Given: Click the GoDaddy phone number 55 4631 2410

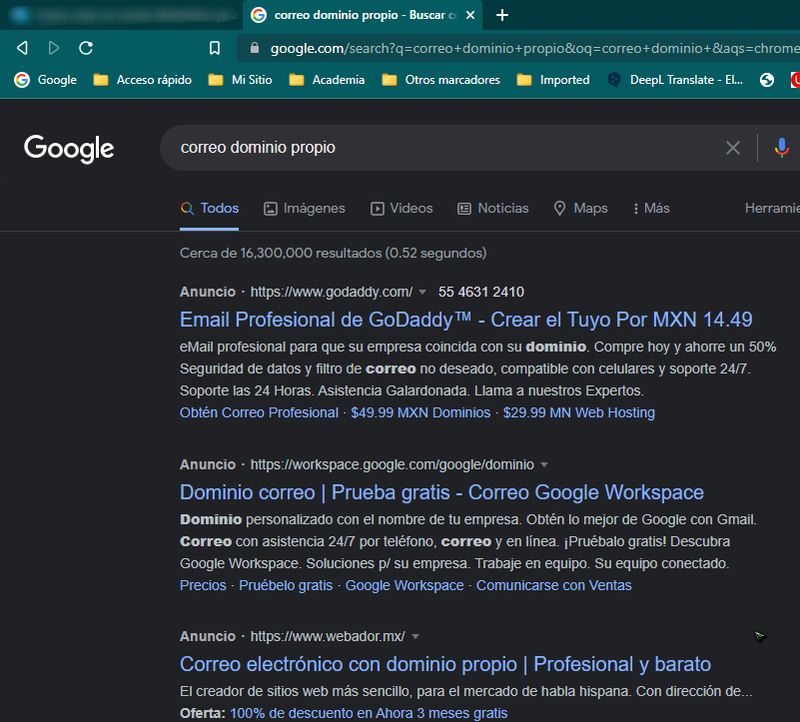Looking at the screenshot, I should coord(481,292).
